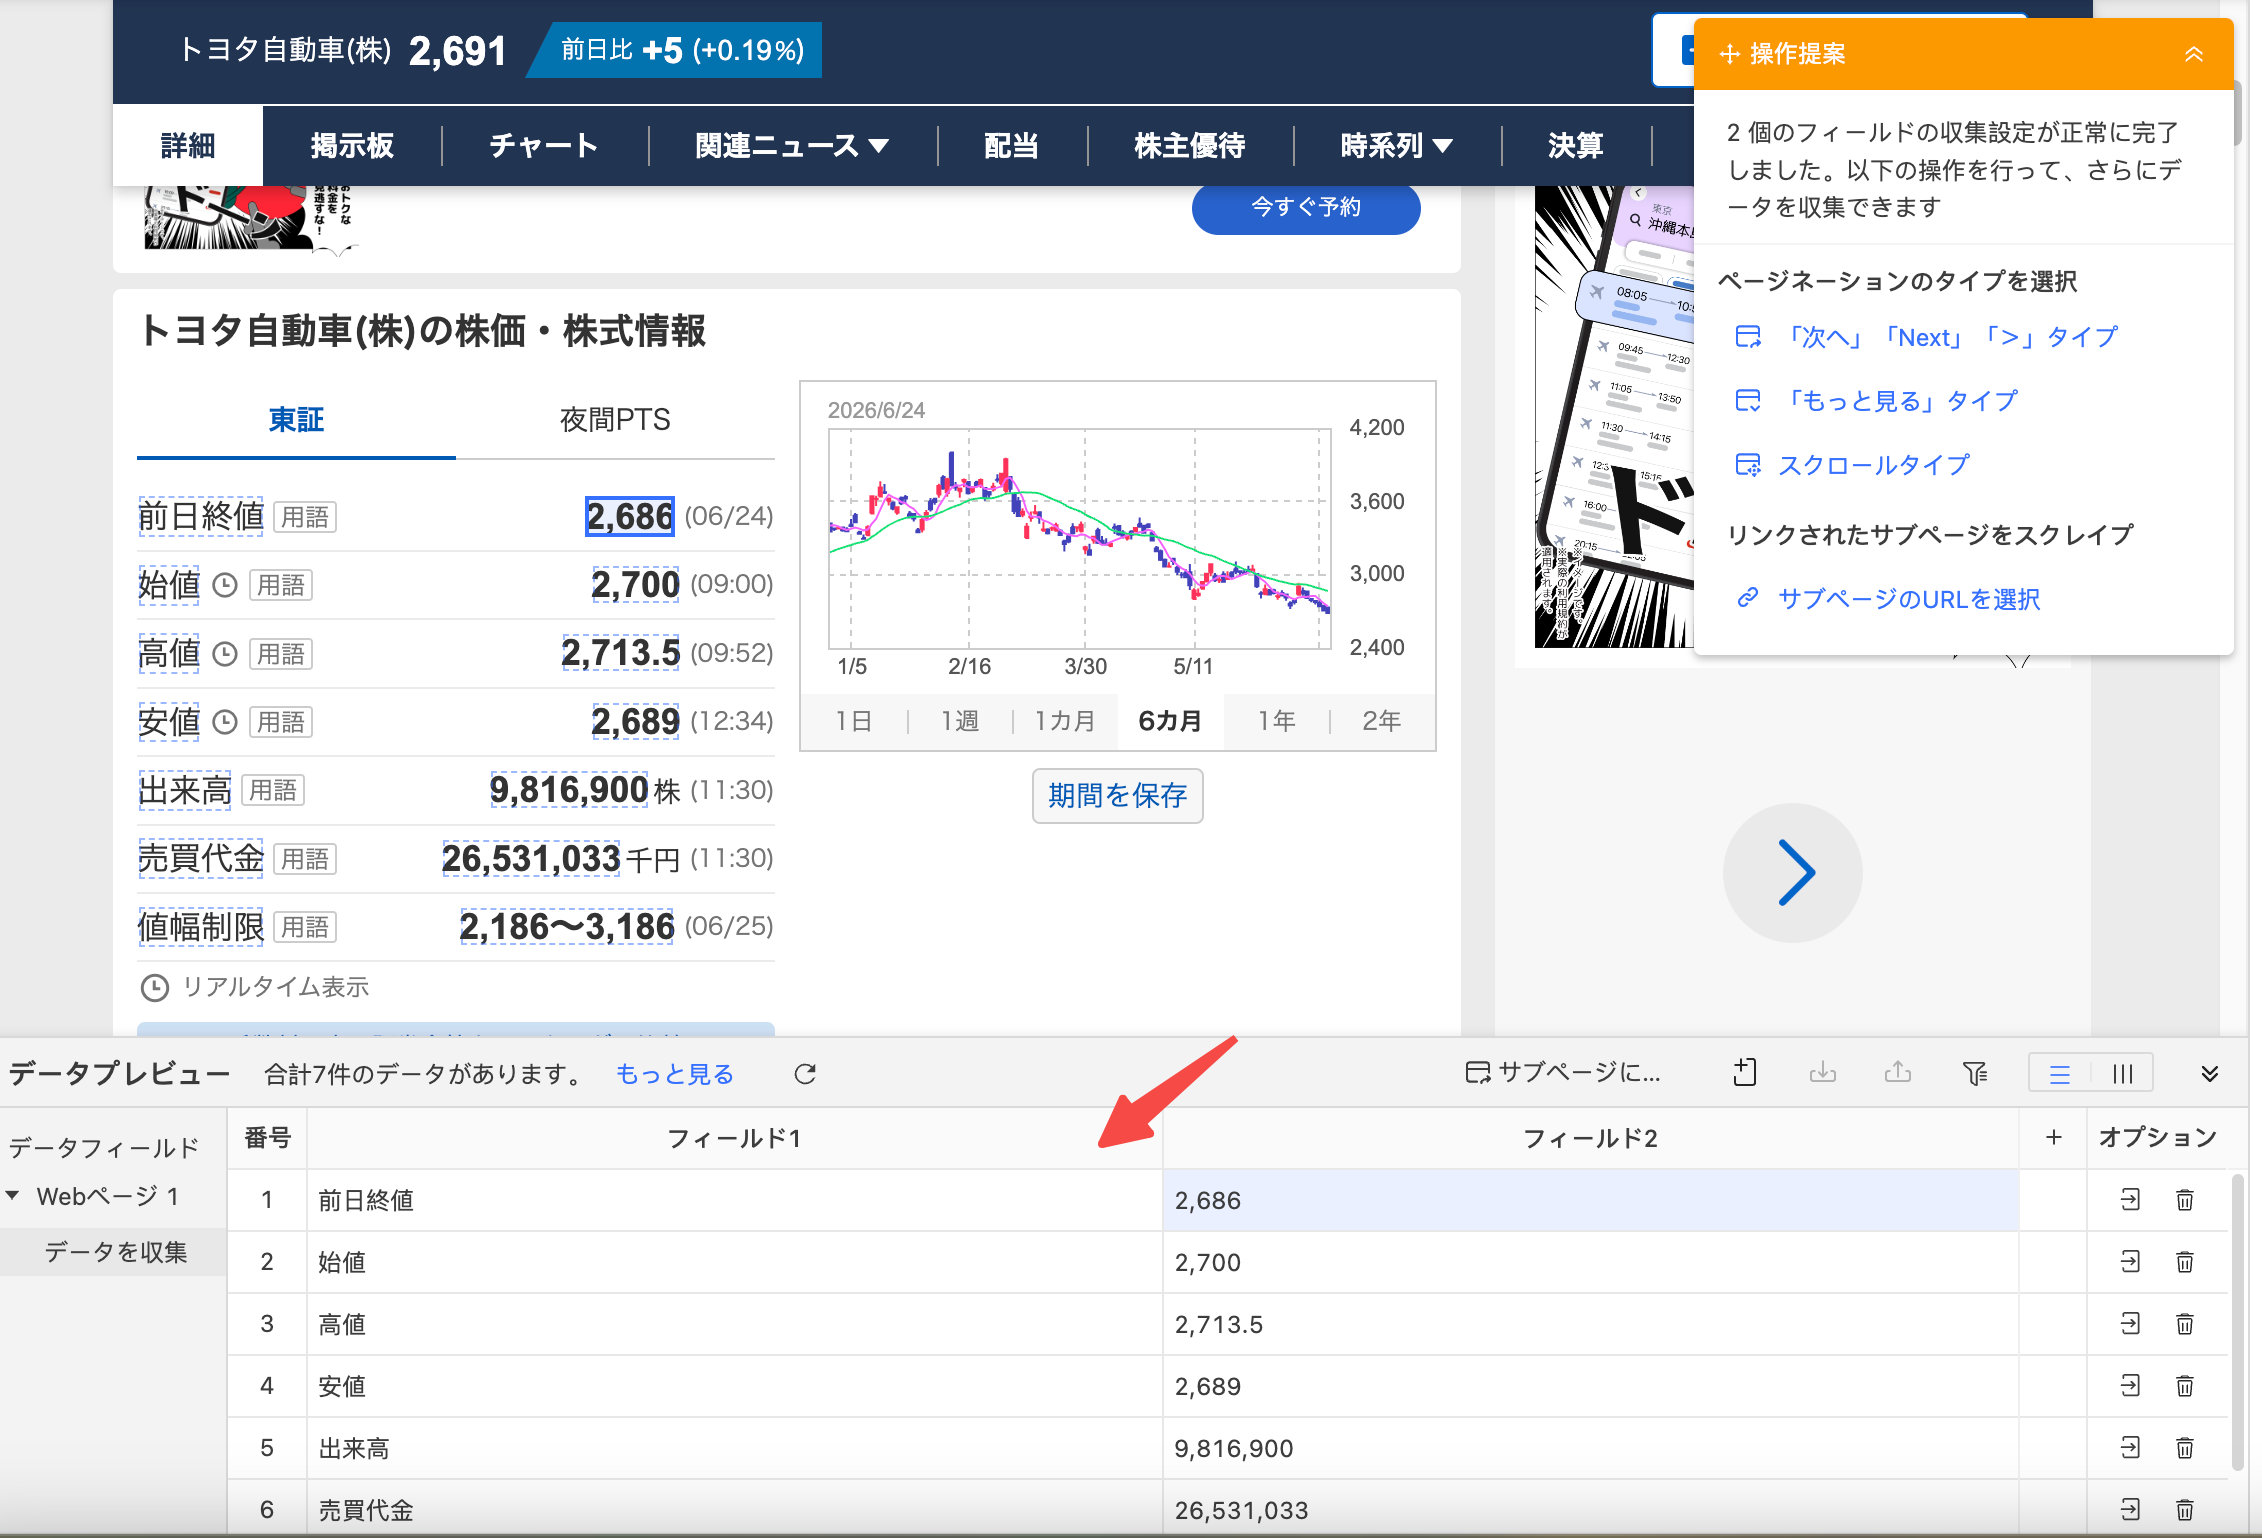Click the move icon for row 5 出来高
The height and width of the screenshot is (1538, 2262).
click(2131, 1448)
